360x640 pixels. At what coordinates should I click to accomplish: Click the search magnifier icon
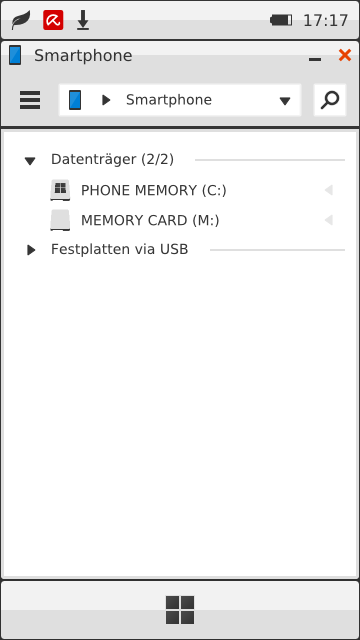point(330,100)
